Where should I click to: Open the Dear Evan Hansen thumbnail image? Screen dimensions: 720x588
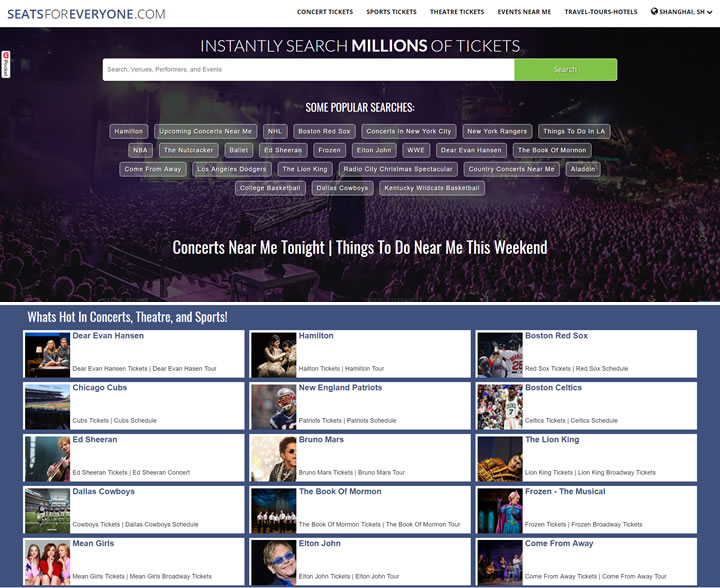47,355
